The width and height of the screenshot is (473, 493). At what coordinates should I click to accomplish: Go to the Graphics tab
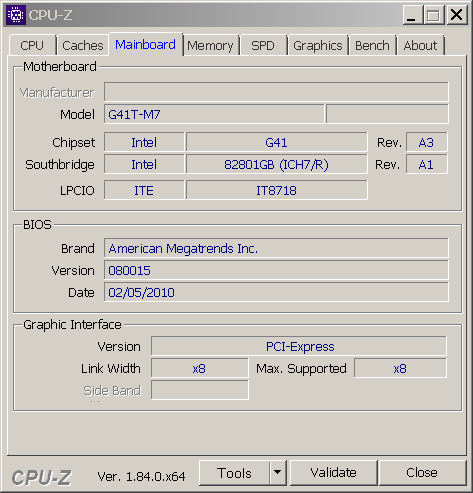click(x=318, y=45)
